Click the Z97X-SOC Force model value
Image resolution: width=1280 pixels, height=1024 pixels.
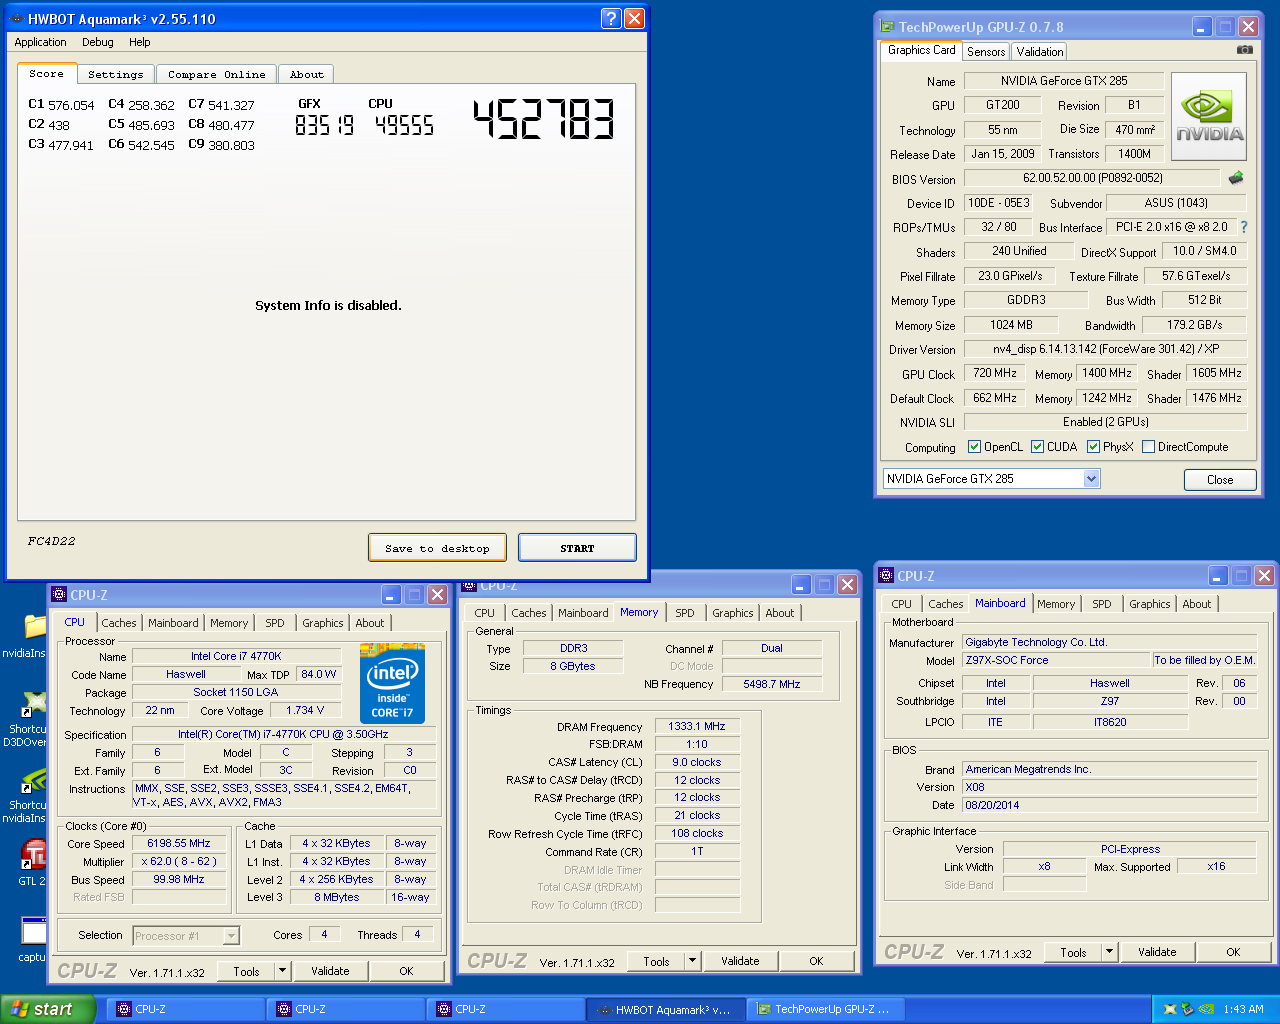(1057, 660)
